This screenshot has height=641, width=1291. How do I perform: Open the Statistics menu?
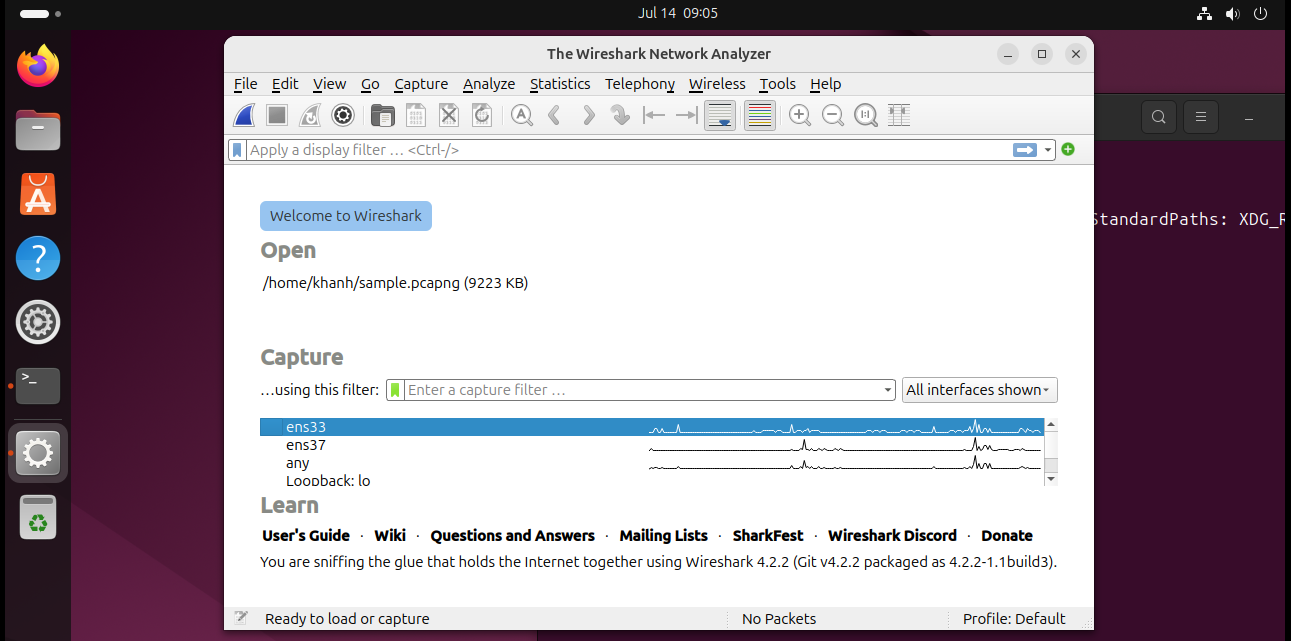[560, 84]
